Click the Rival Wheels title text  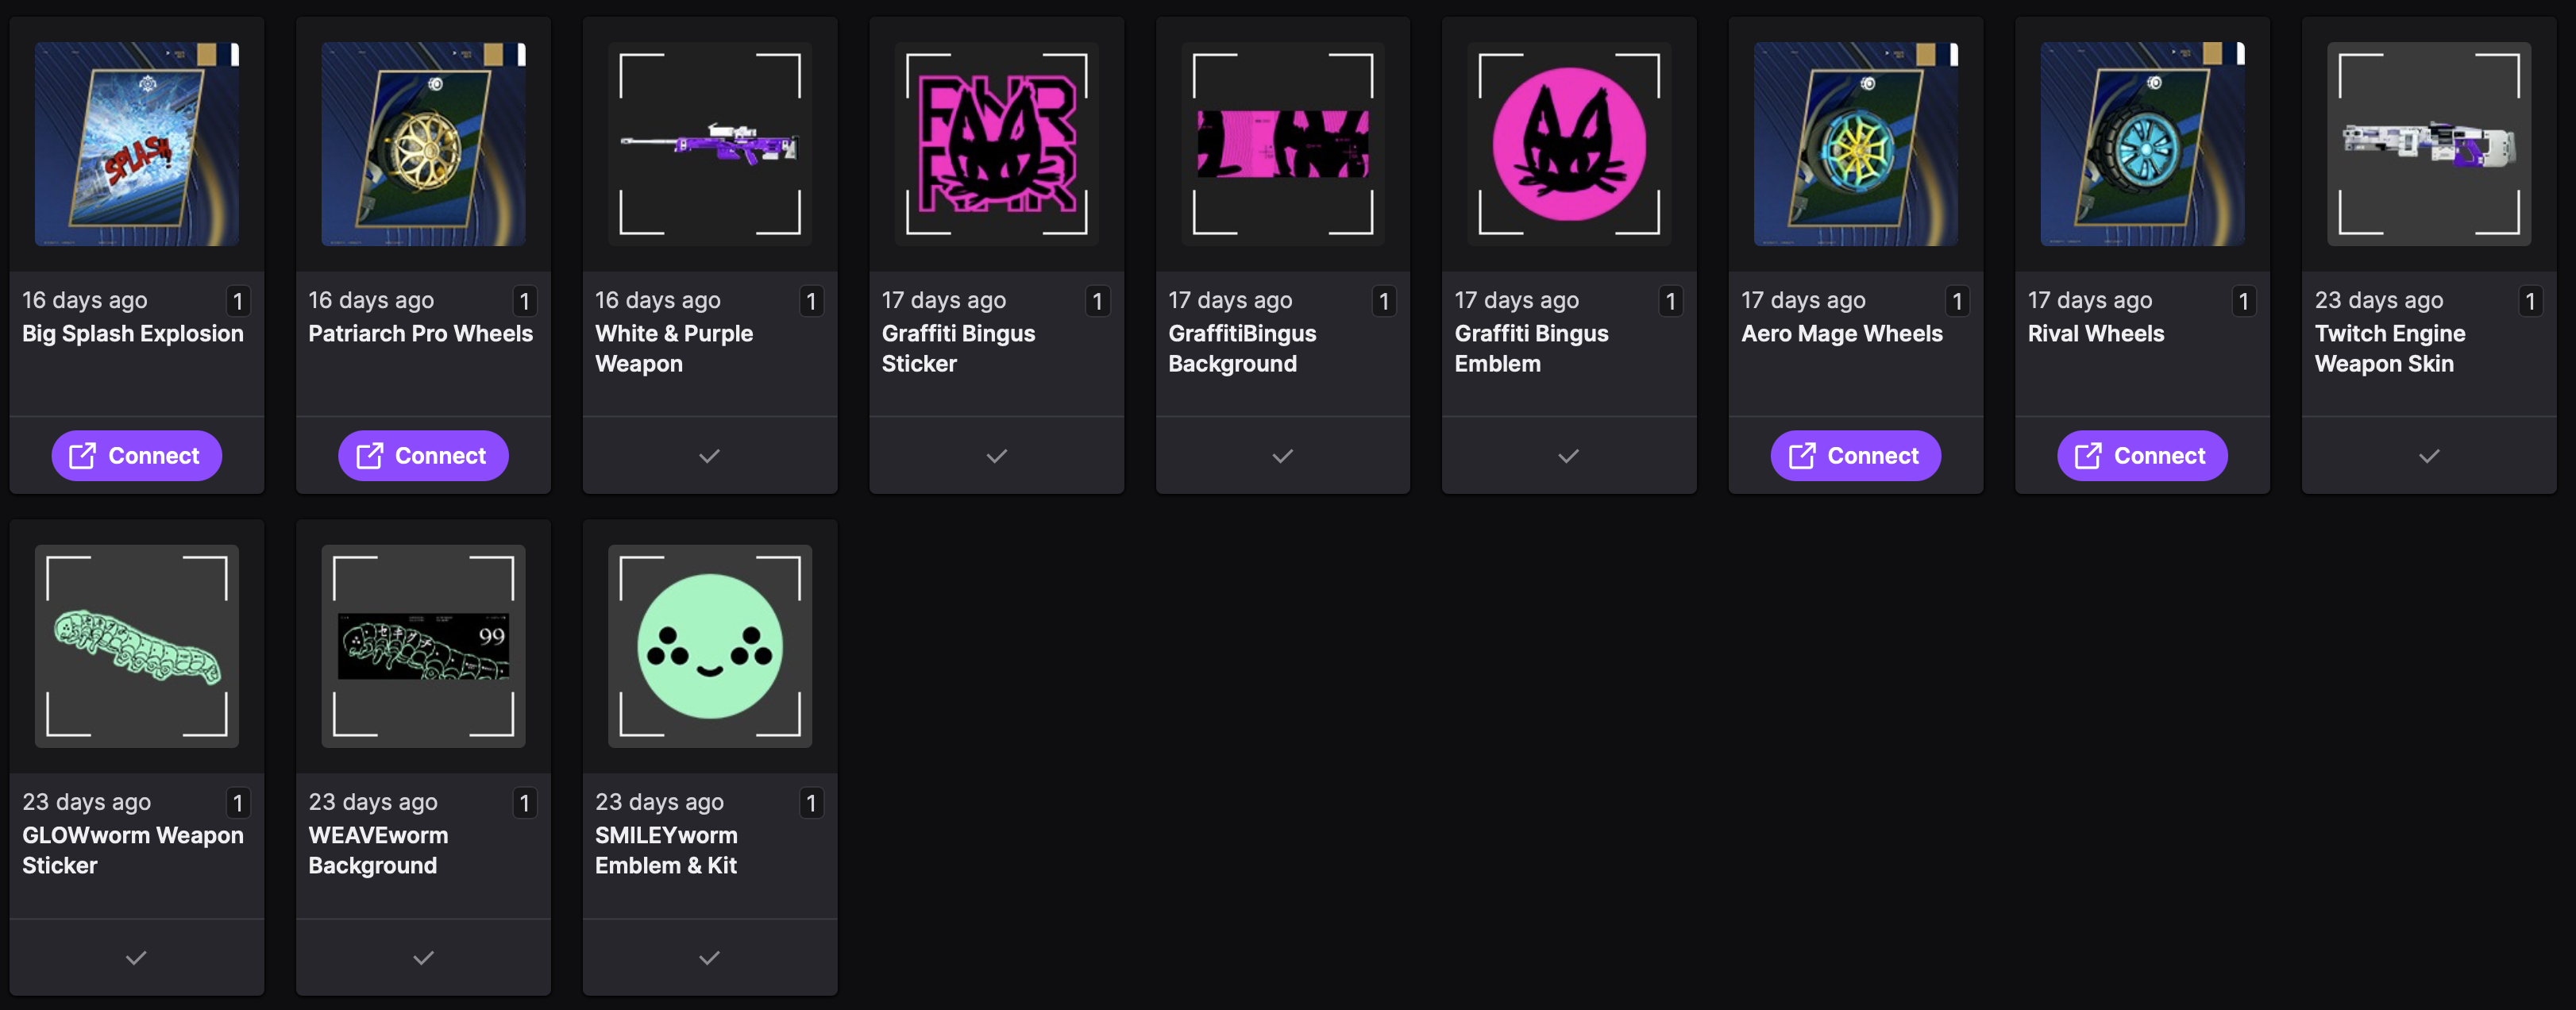2095,334
